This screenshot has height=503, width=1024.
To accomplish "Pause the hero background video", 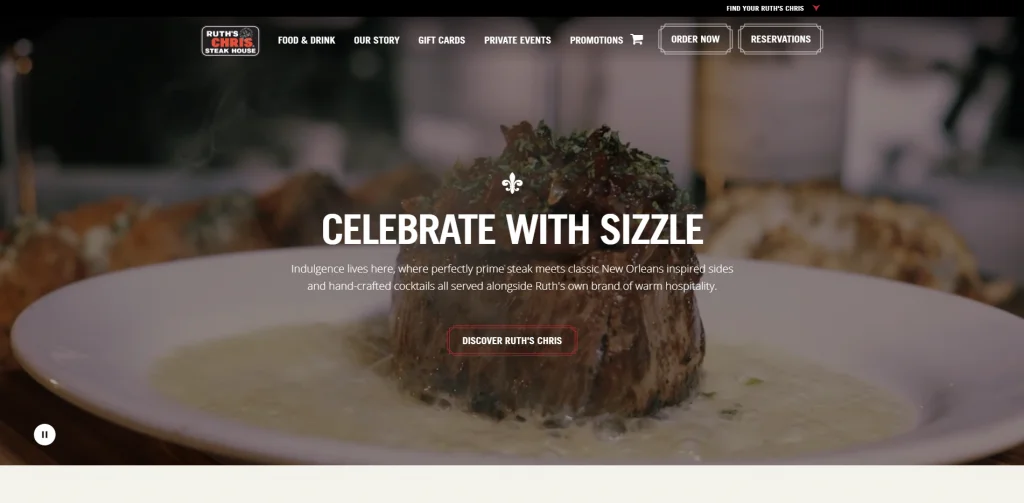I will pyautogui.click(x=44, y=434).
